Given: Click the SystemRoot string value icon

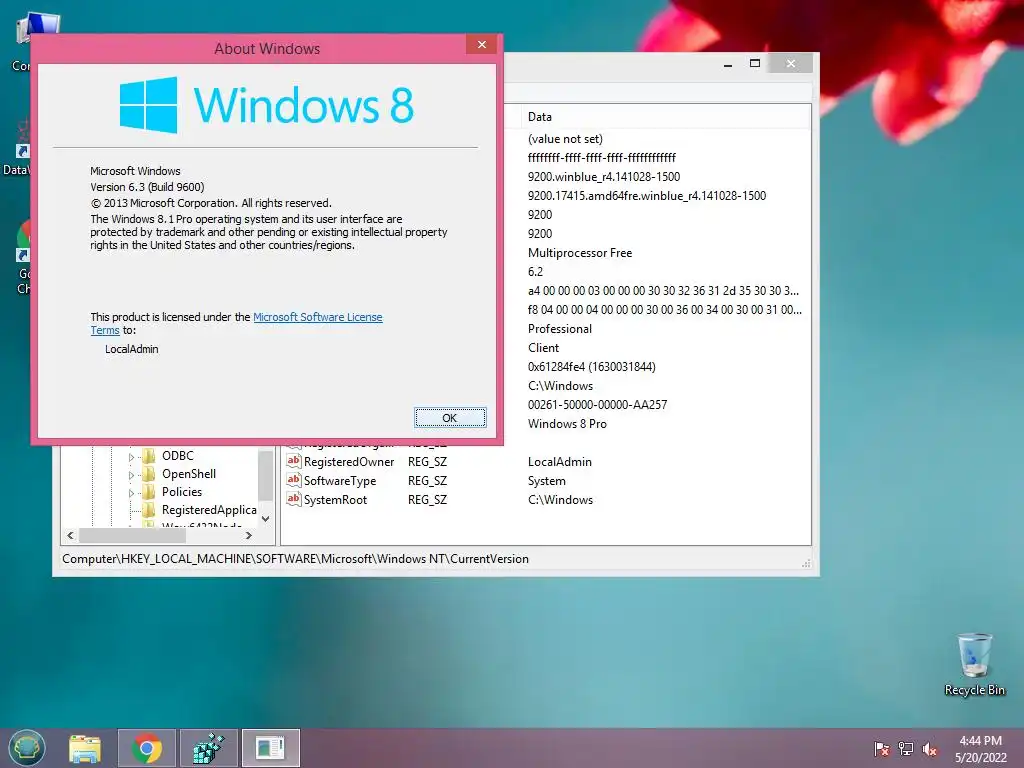Looking at the screenshot, I should pos(294,499).
